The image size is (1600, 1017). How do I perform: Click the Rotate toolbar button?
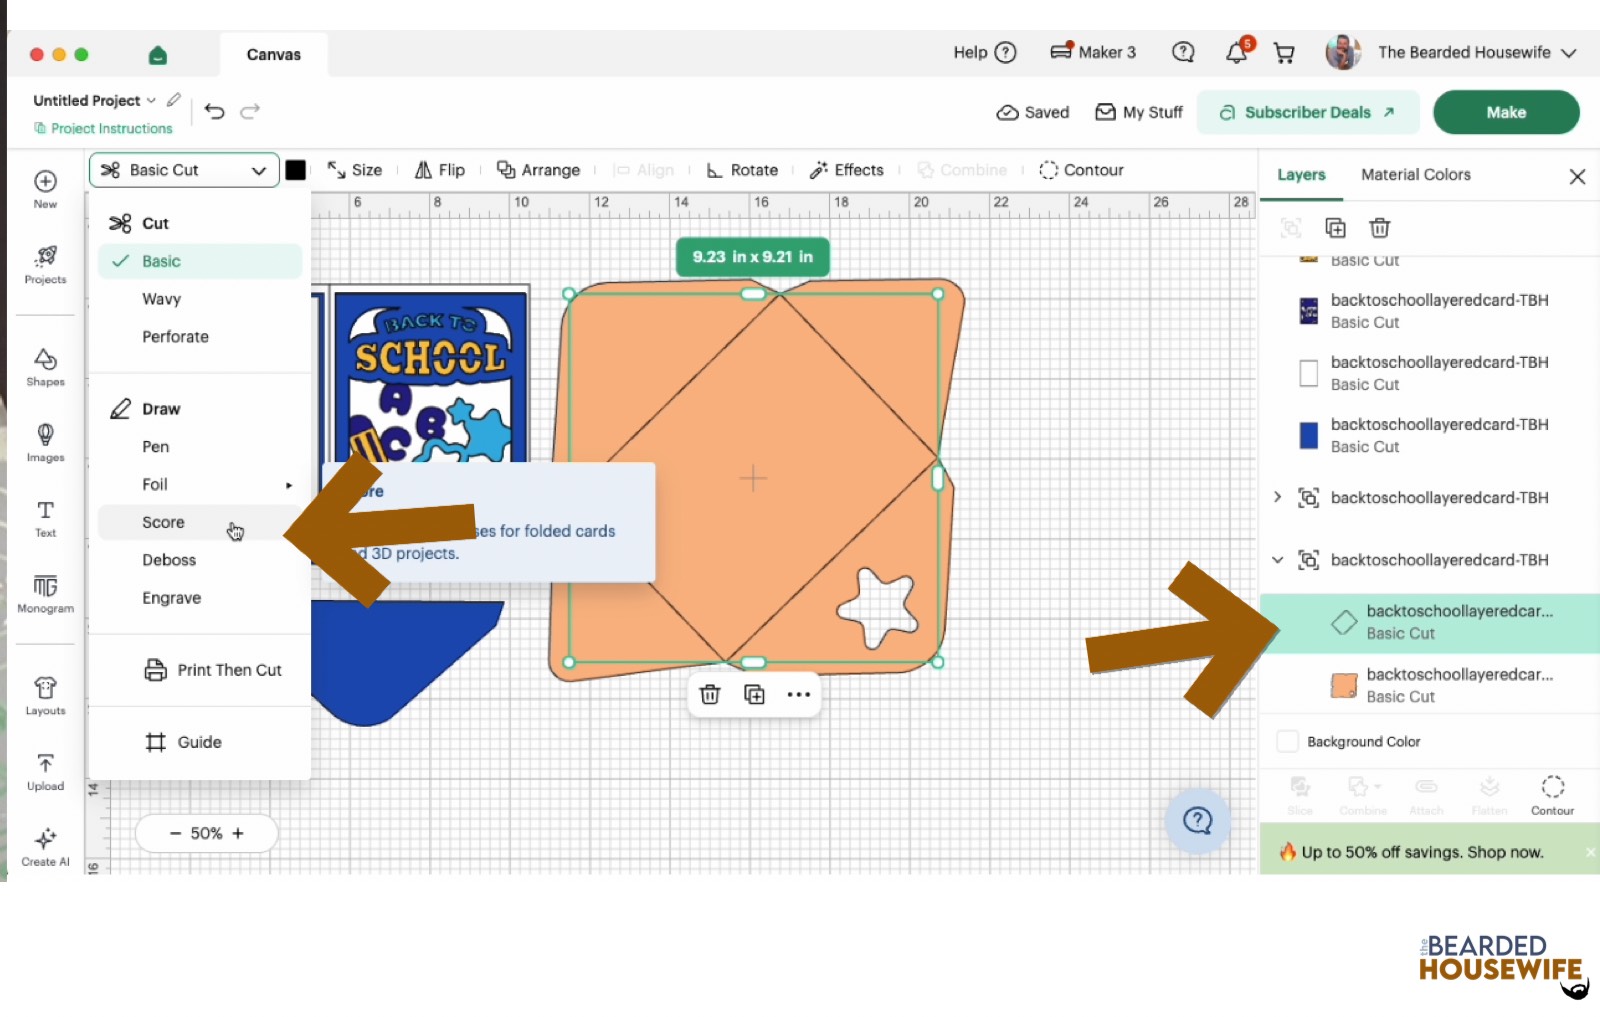click(x=742, y=170)
